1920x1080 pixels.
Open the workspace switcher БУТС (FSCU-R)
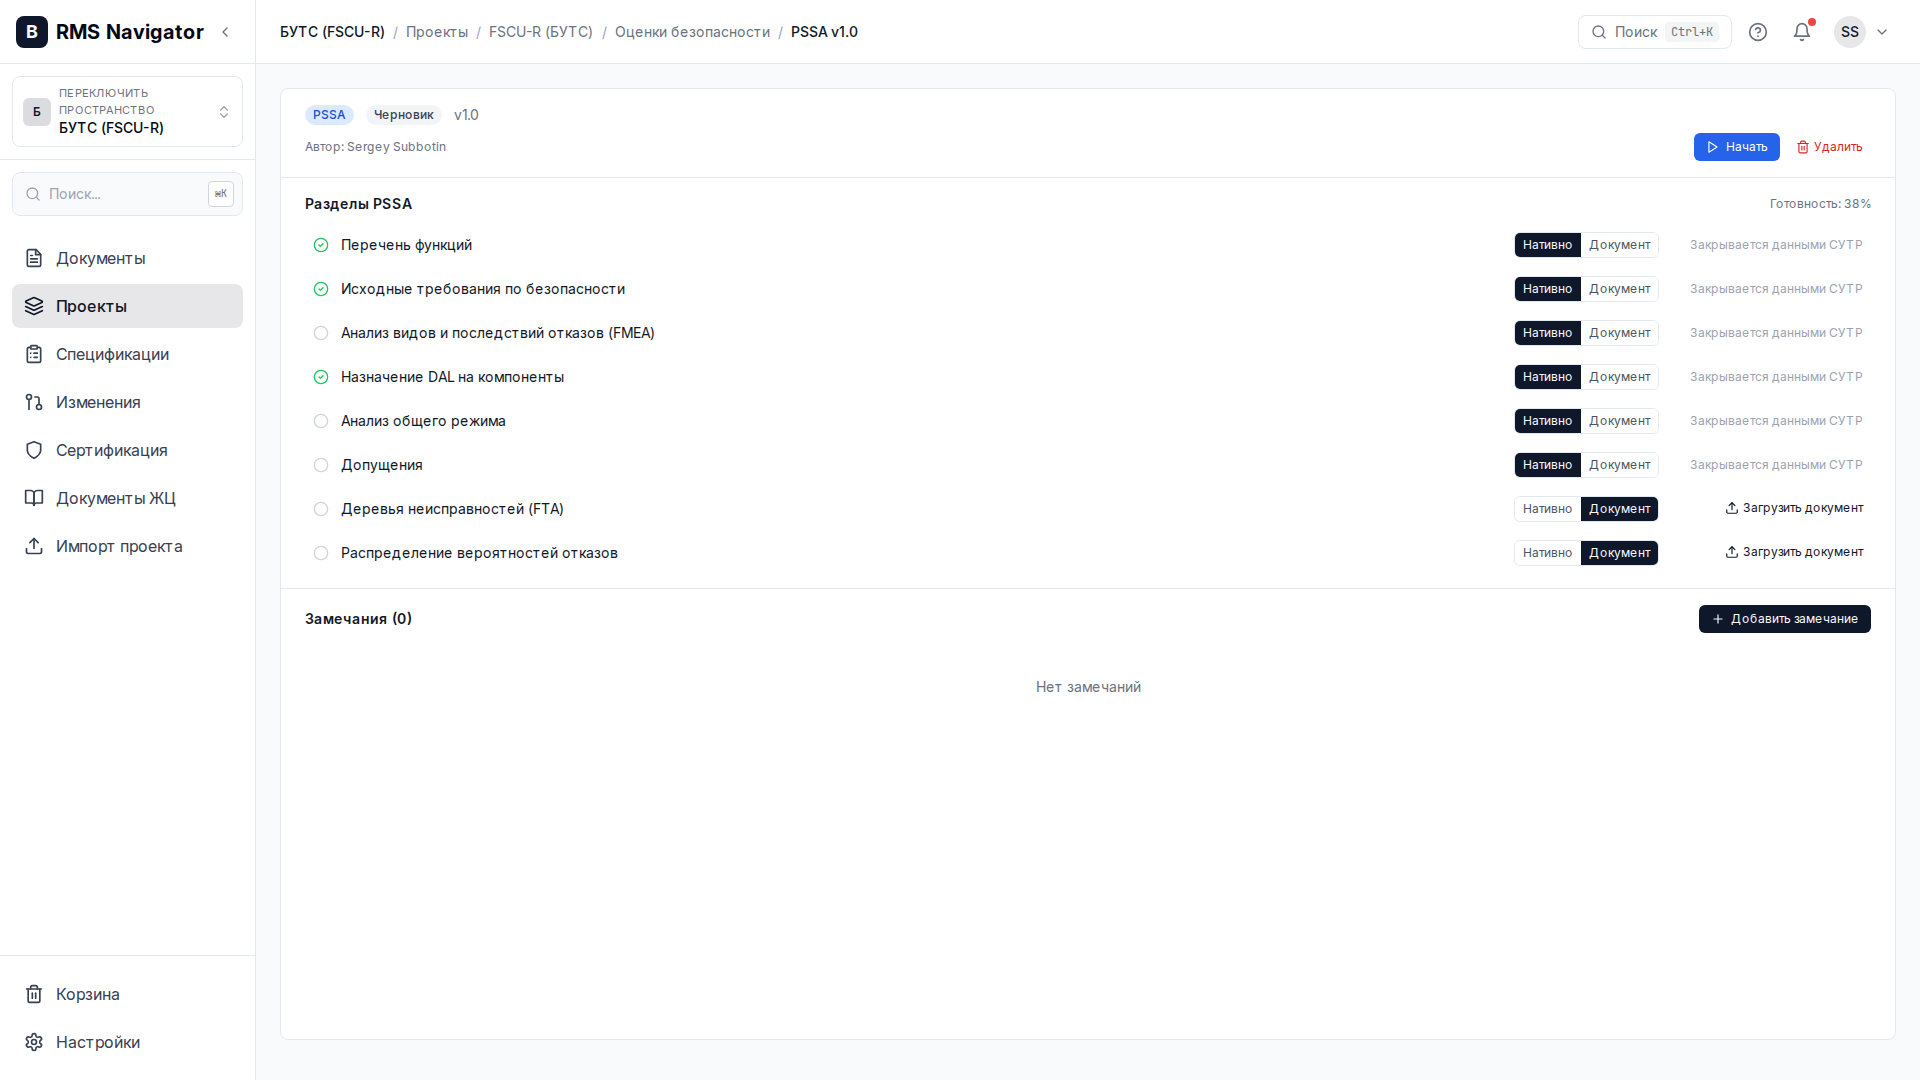(x=127, y=112)
